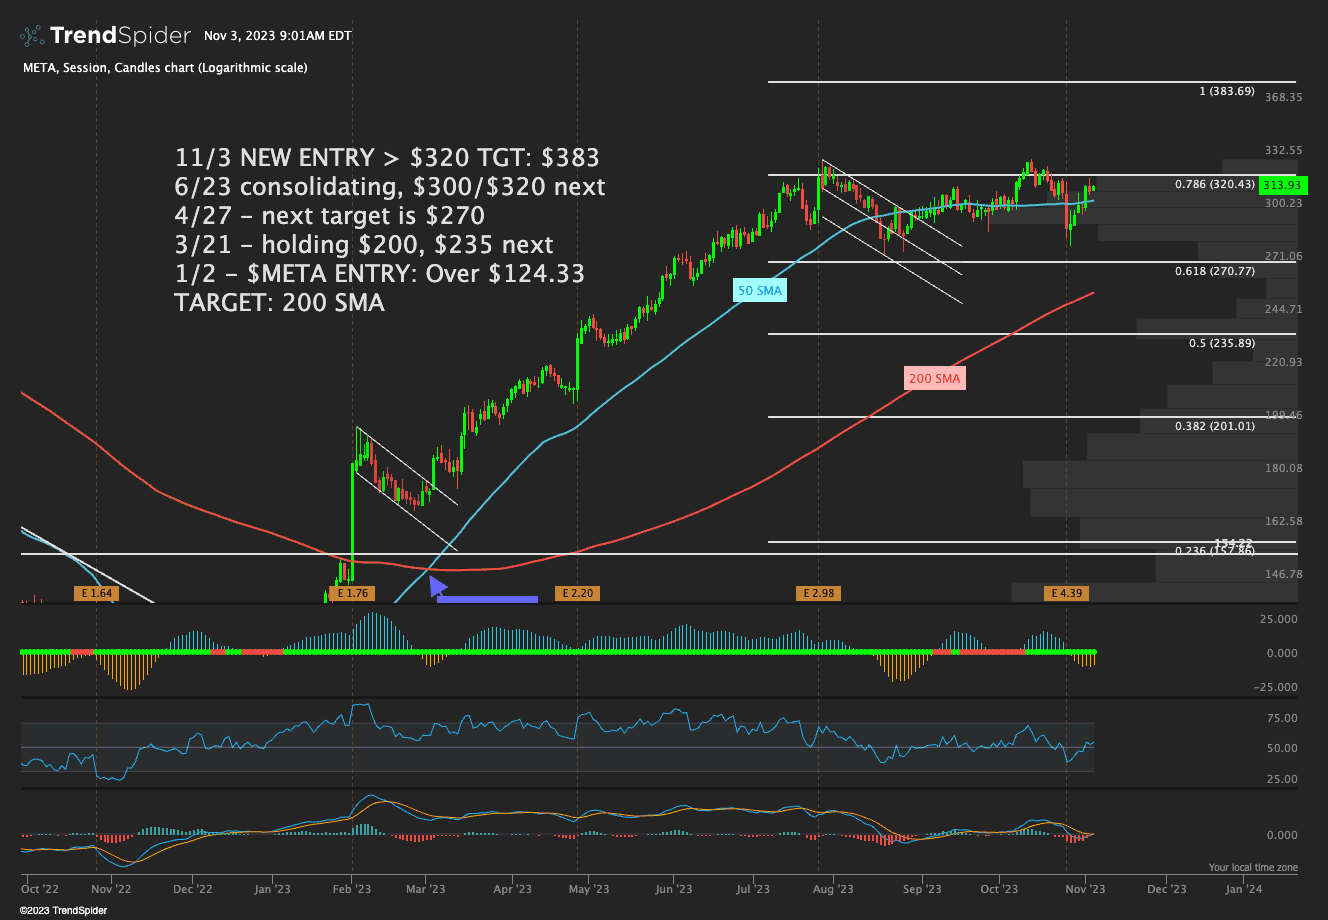Image resolution: width=1328 pixels, height=920 pixels.
Task: Select the E 1.76 earnings marker
Action: click(353, 593)
